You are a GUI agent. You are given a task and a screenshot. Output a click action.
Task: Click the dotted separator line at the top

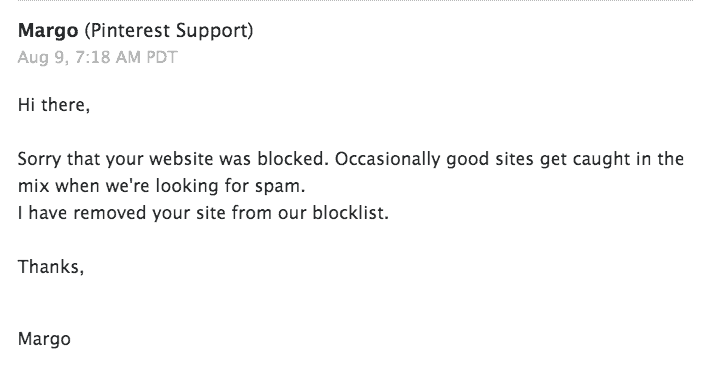(x=355, y=1)
